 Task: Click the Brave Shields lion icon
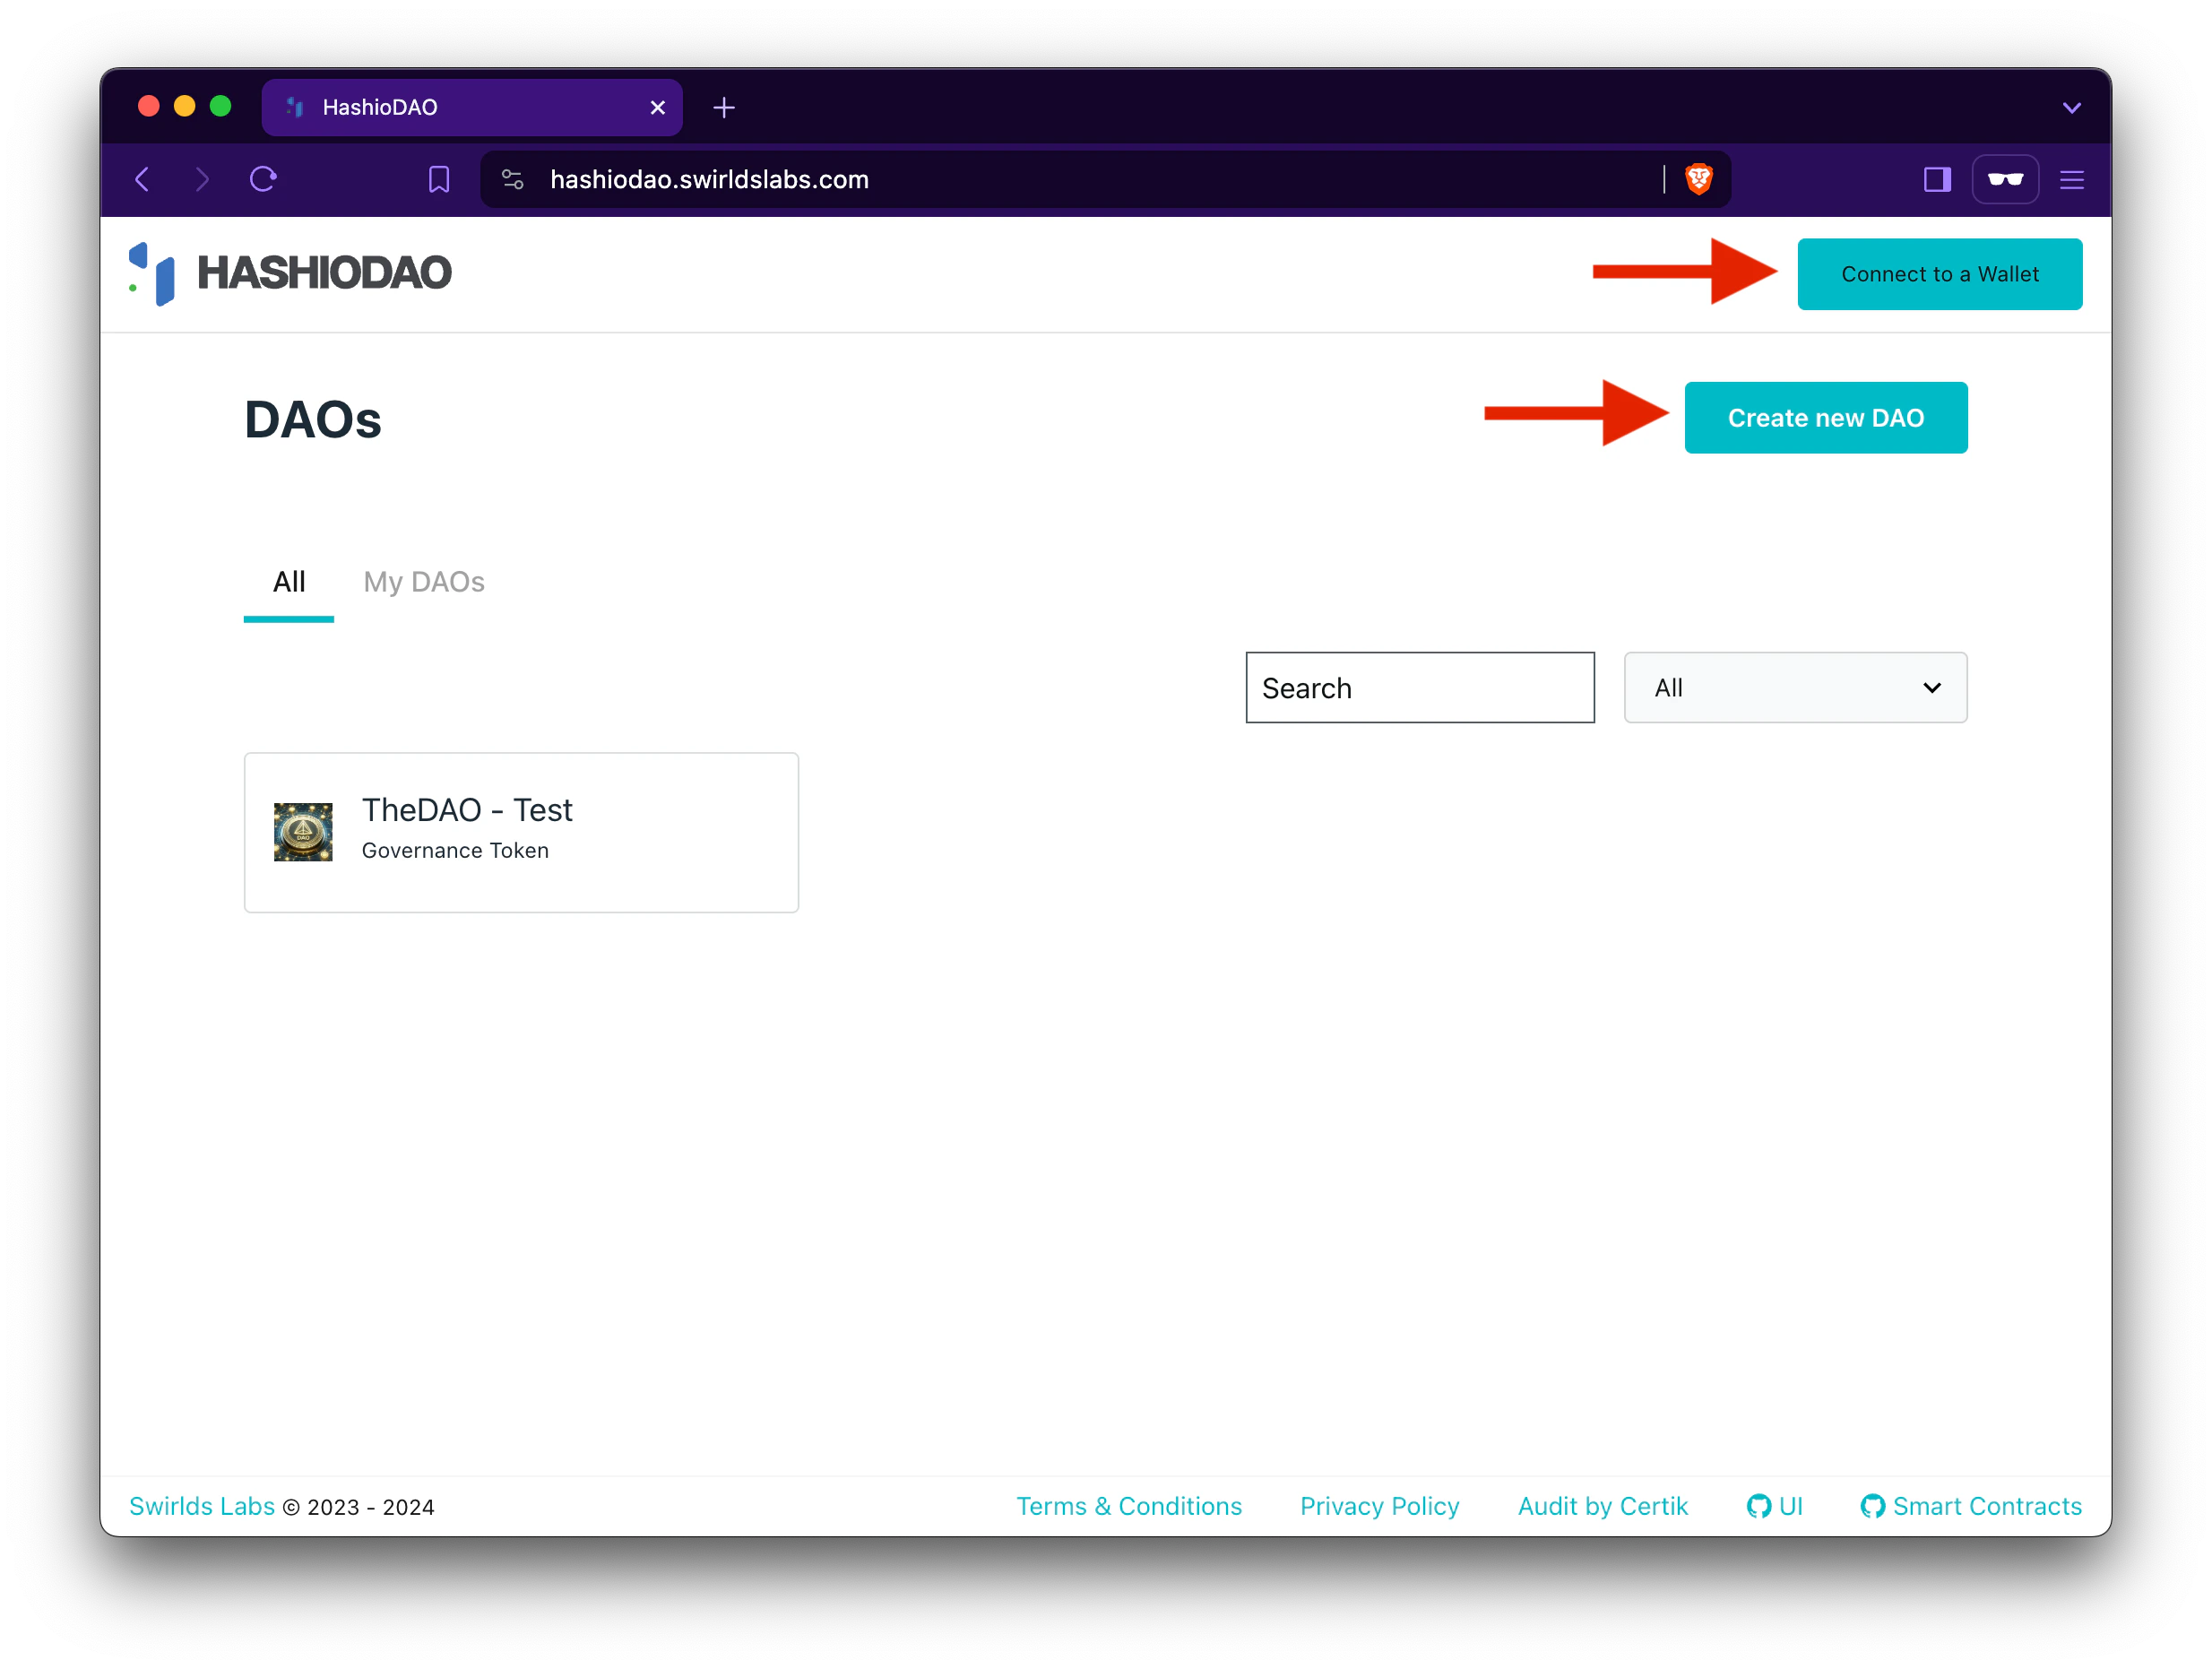pos(1698,179)
